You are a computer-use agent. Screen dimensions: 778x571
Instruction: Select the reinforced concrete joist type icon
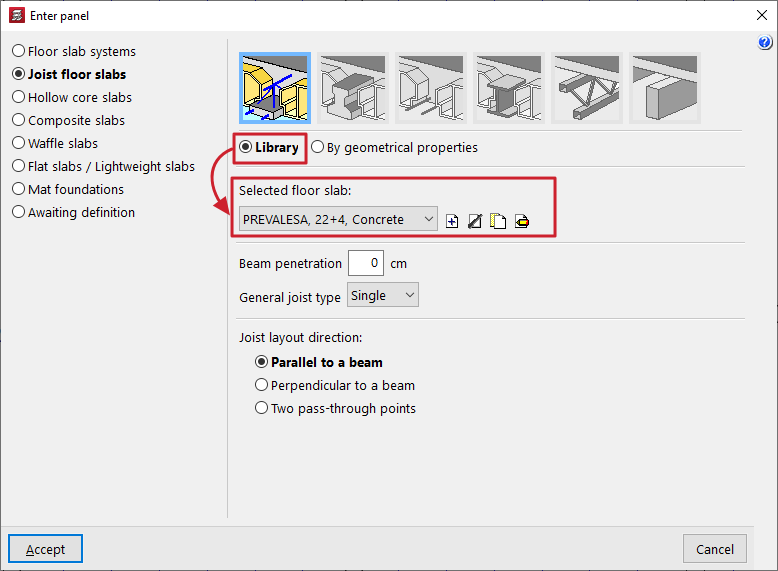[275, 88]
